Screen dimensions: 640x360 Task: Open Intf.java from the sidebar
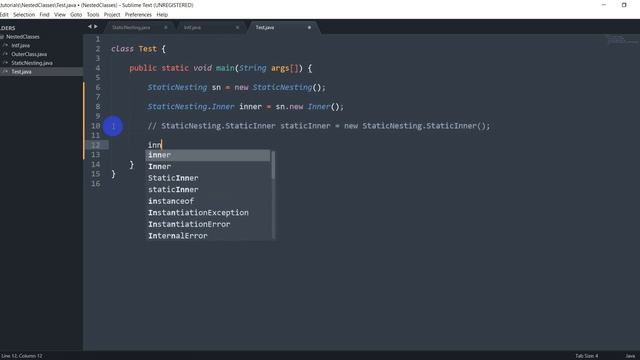point(20,45)
